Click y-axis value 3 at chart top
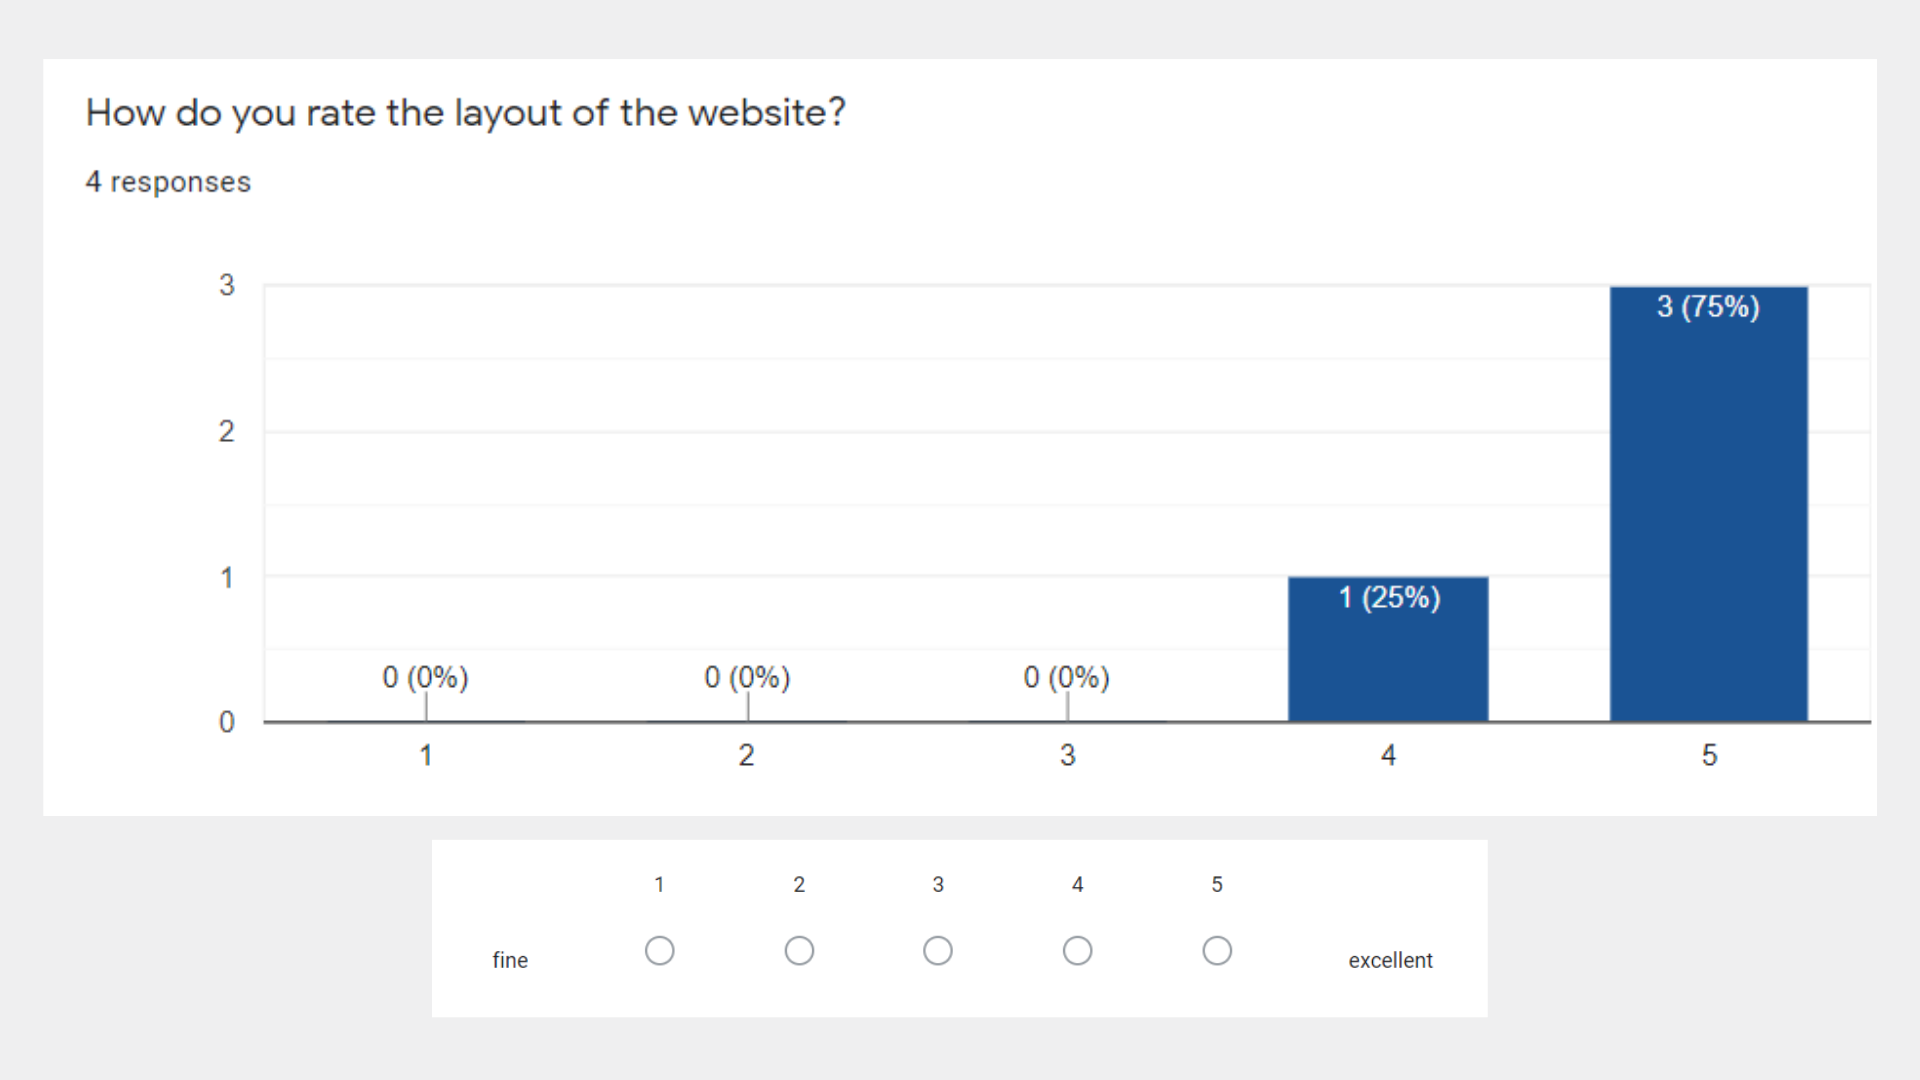 coord(227,286)
